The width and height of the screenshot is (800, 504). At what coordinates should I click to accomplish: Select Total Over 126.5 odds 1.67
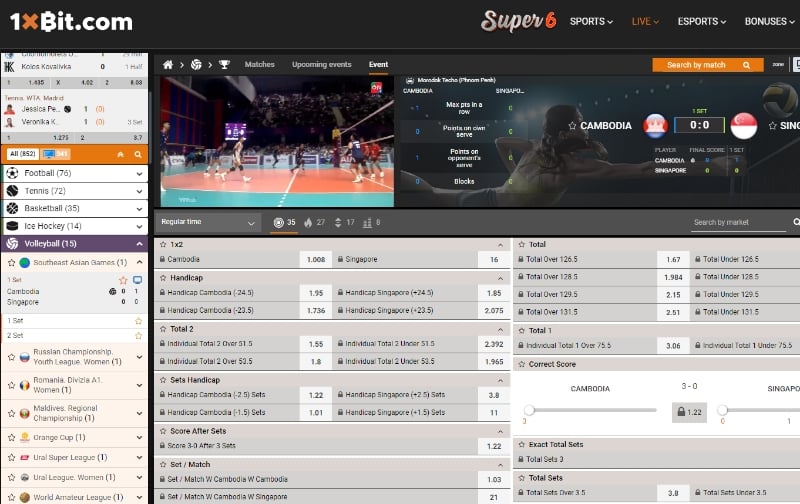tap(673, 260)
